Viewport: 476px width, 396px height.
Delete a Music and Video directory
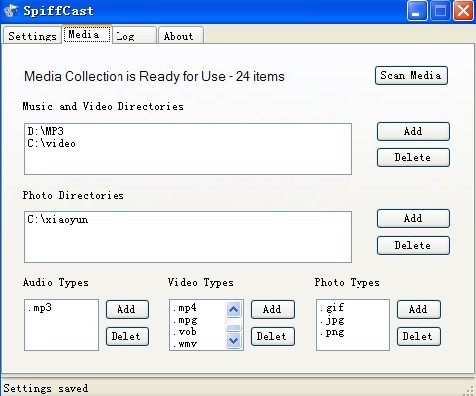[x=413, y=157]
